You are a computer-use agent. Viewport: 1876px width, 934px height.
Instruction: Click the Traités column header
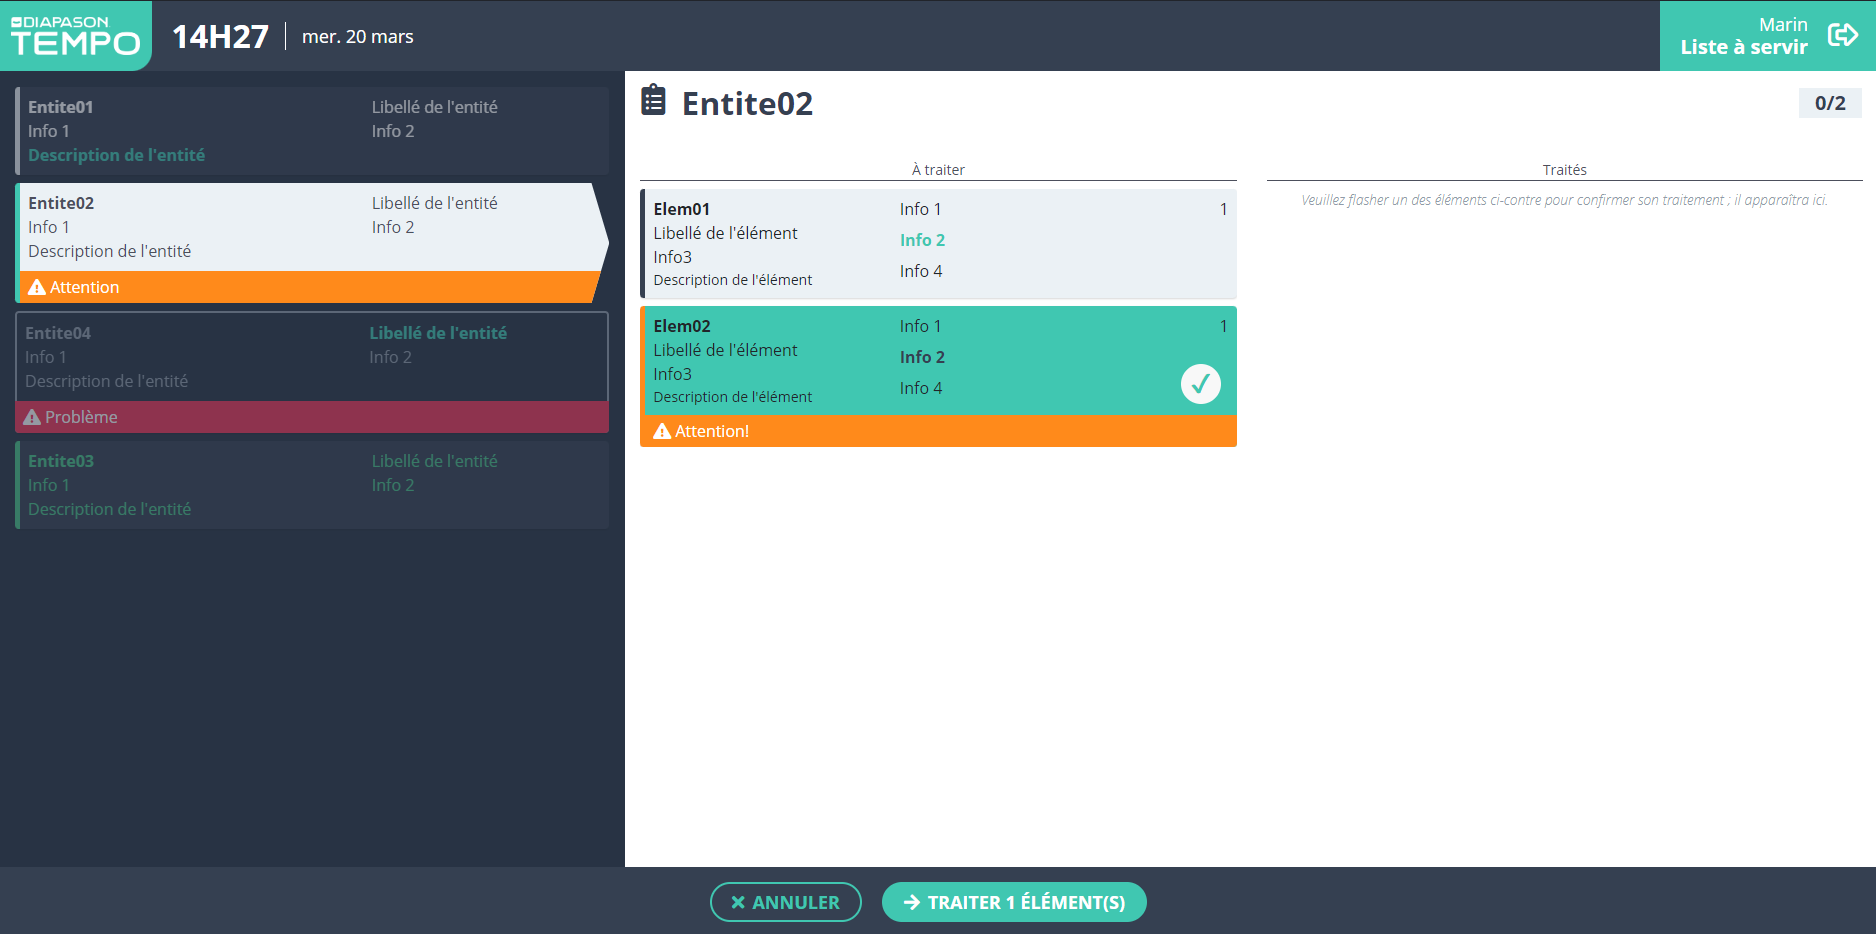(x=1564, y=170)
